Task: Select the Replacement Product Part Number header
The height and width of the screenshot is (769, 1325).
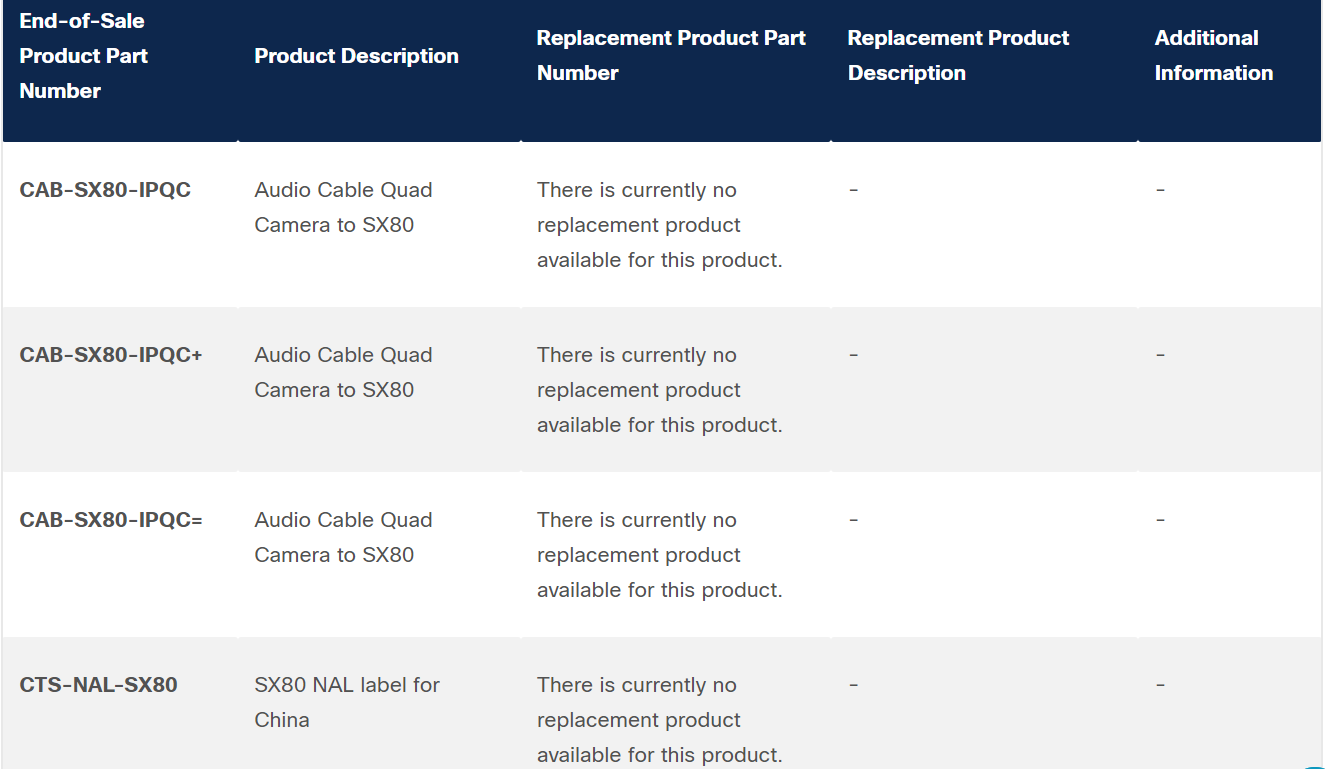Action: click(x=671, y=55)
